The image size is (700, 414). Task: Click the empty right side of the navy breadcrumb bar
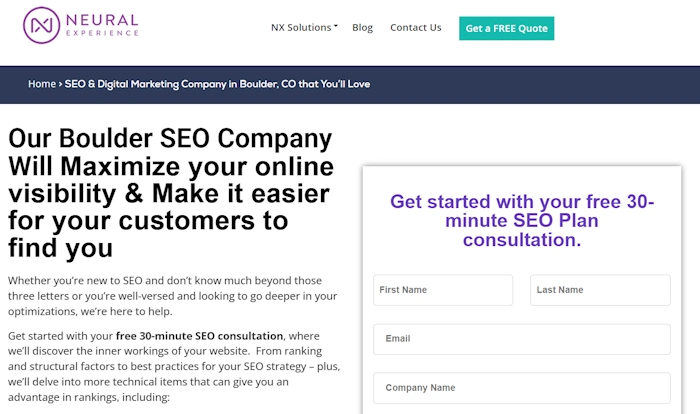[536, 85]
